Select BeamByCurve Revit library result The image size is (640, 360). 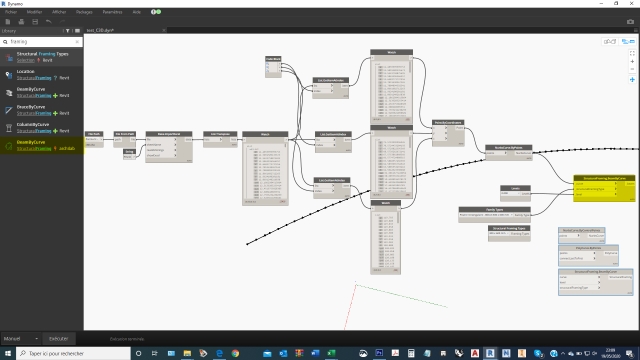coord(42,92)
